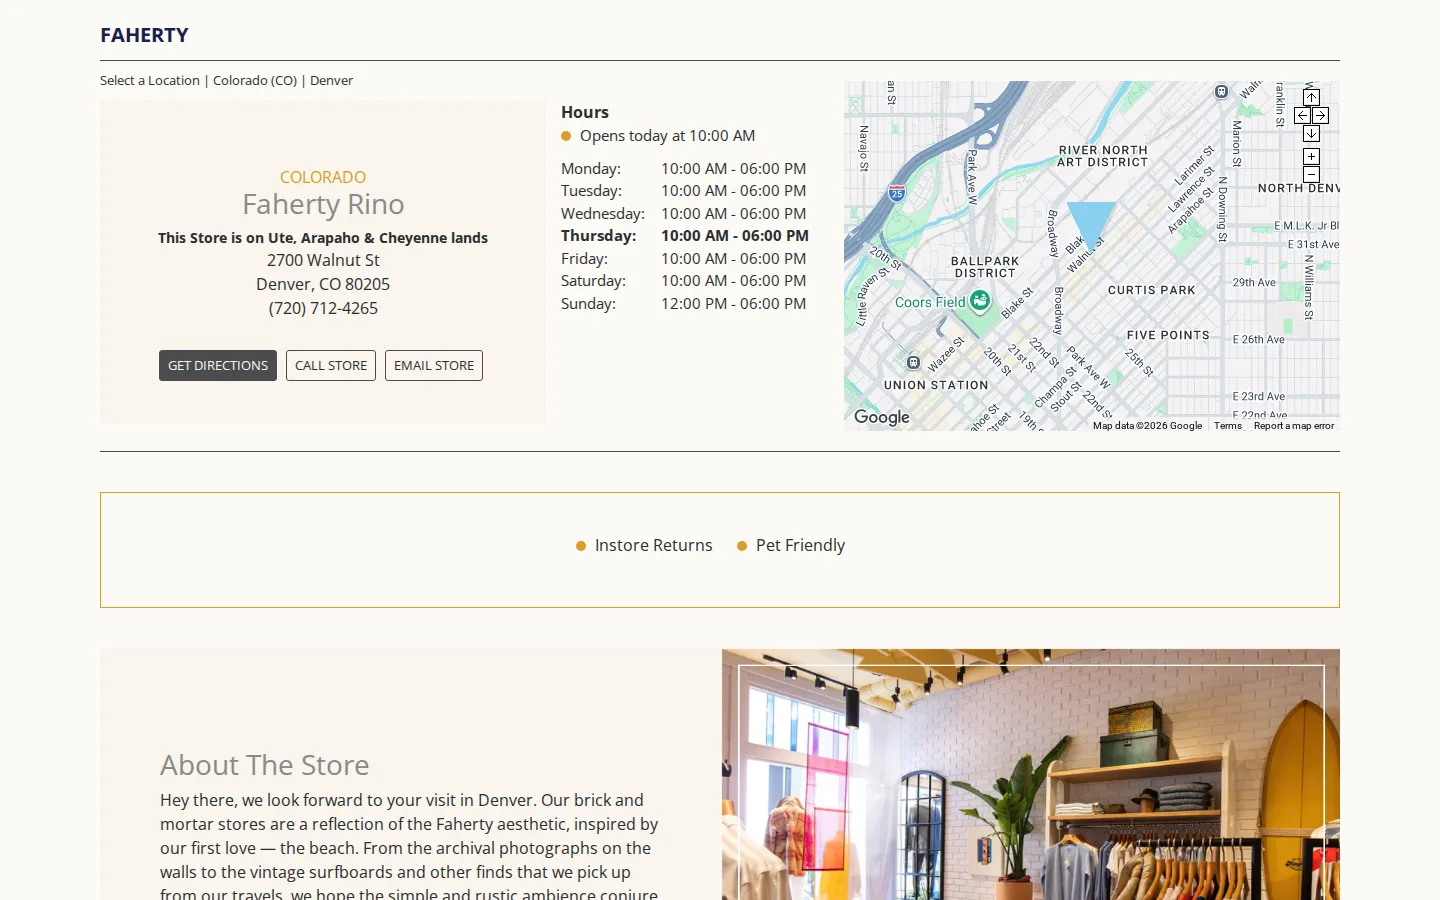Click the Denver, CO 80205 line
The width and height of the screenshot is (1440, 900).
(x=323, y=284)
